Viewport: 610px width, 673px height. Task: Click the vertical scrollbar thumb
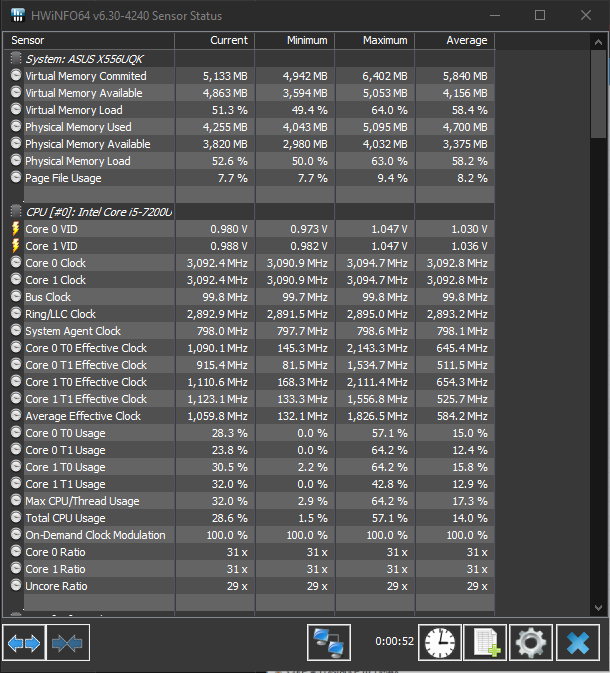(598, 94)
